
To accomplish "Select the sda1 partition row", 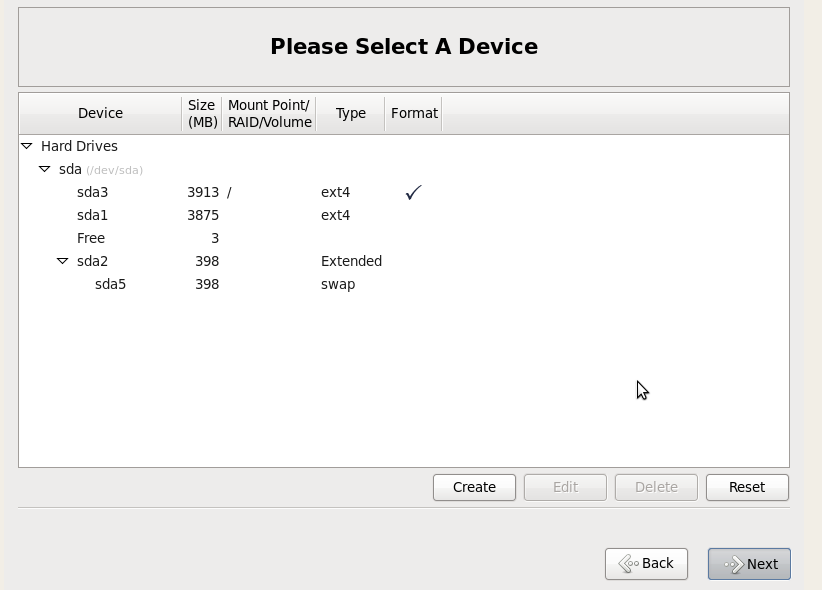I will pyautogui.click(x=404, y=215).
